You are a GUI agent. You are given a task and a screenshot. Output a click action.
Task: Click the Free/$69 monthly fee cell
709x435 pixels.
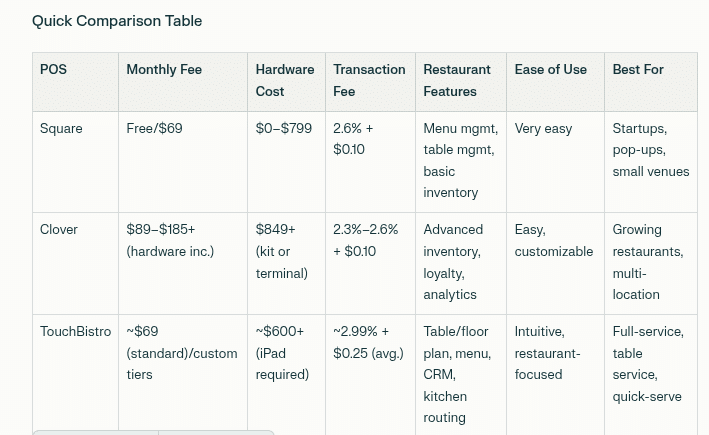(183, 162)
